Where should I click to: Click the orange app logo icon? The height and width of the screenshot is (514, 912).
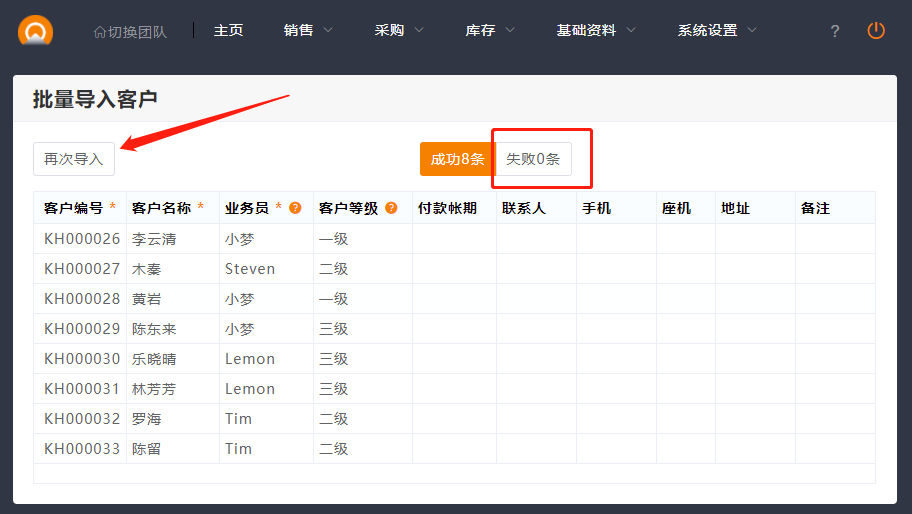36,31
